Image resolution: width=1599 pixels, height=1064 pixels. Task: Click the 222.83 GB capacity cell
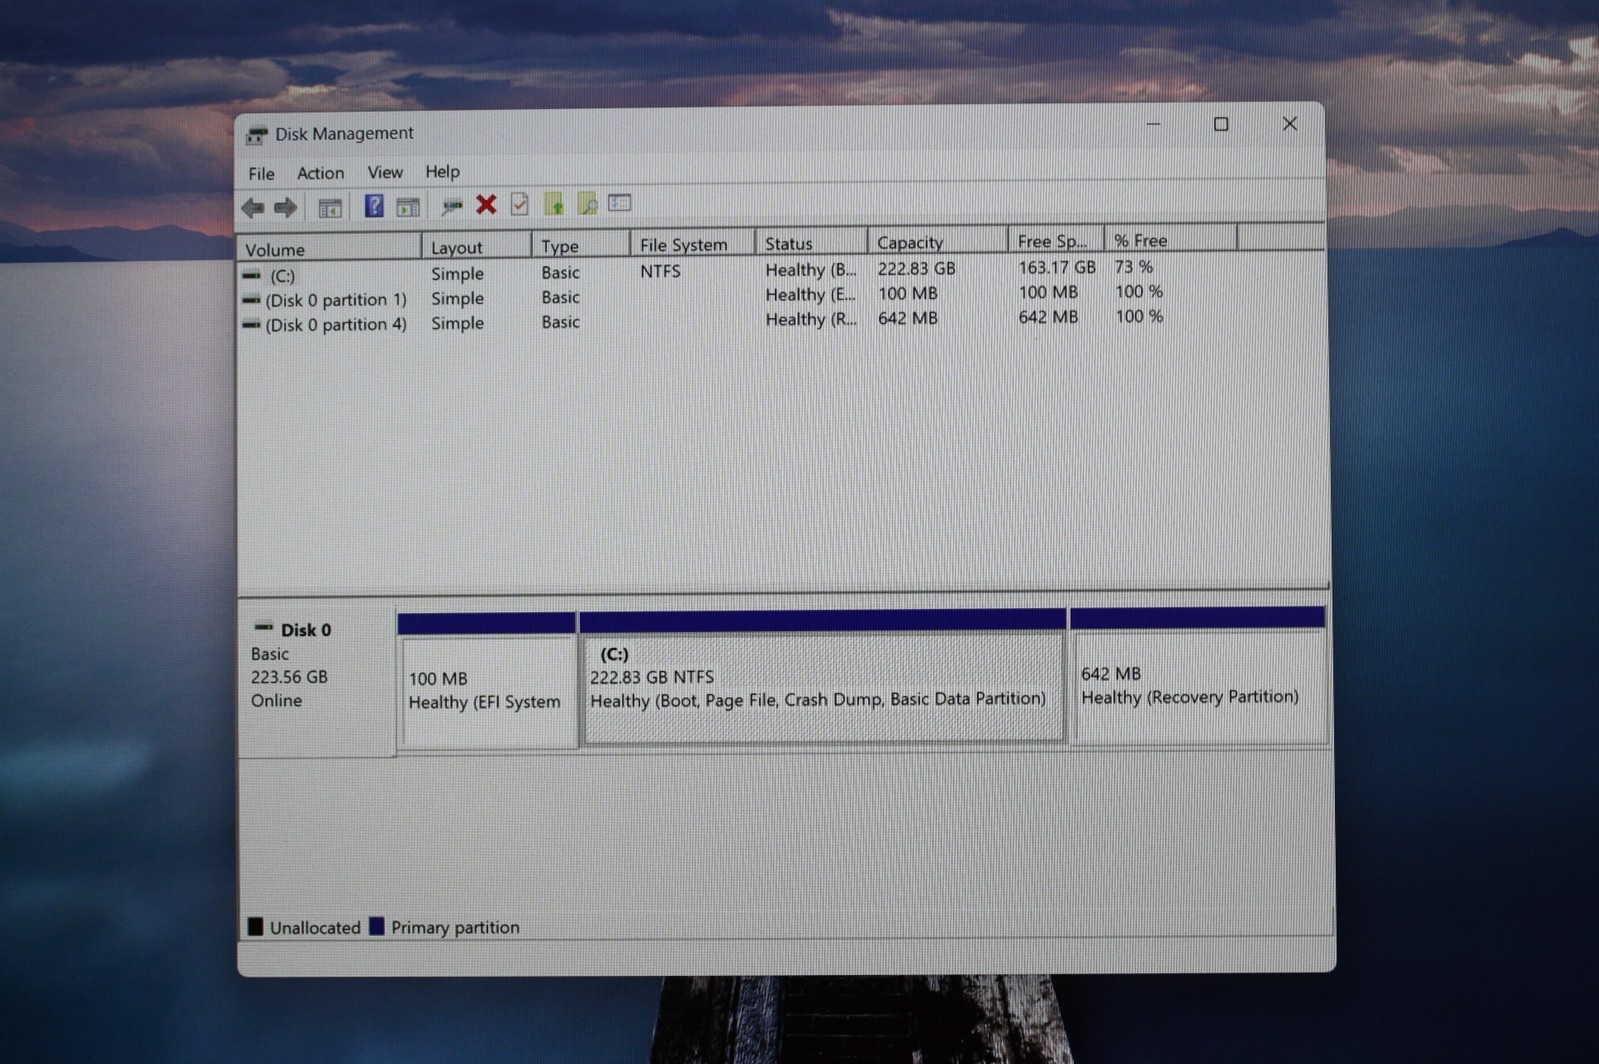point(916,268)
